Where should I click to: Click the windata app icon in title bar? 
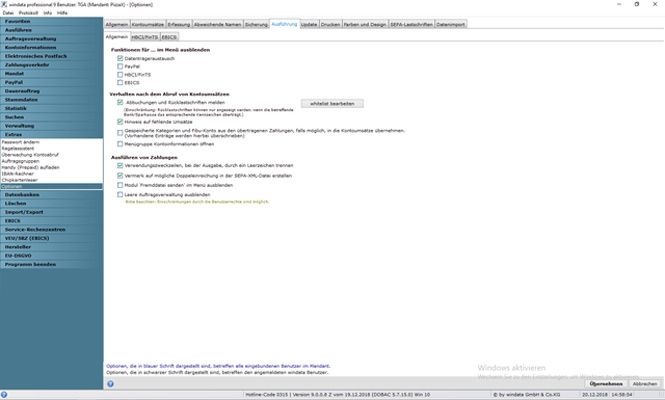(x=4, y=4)
